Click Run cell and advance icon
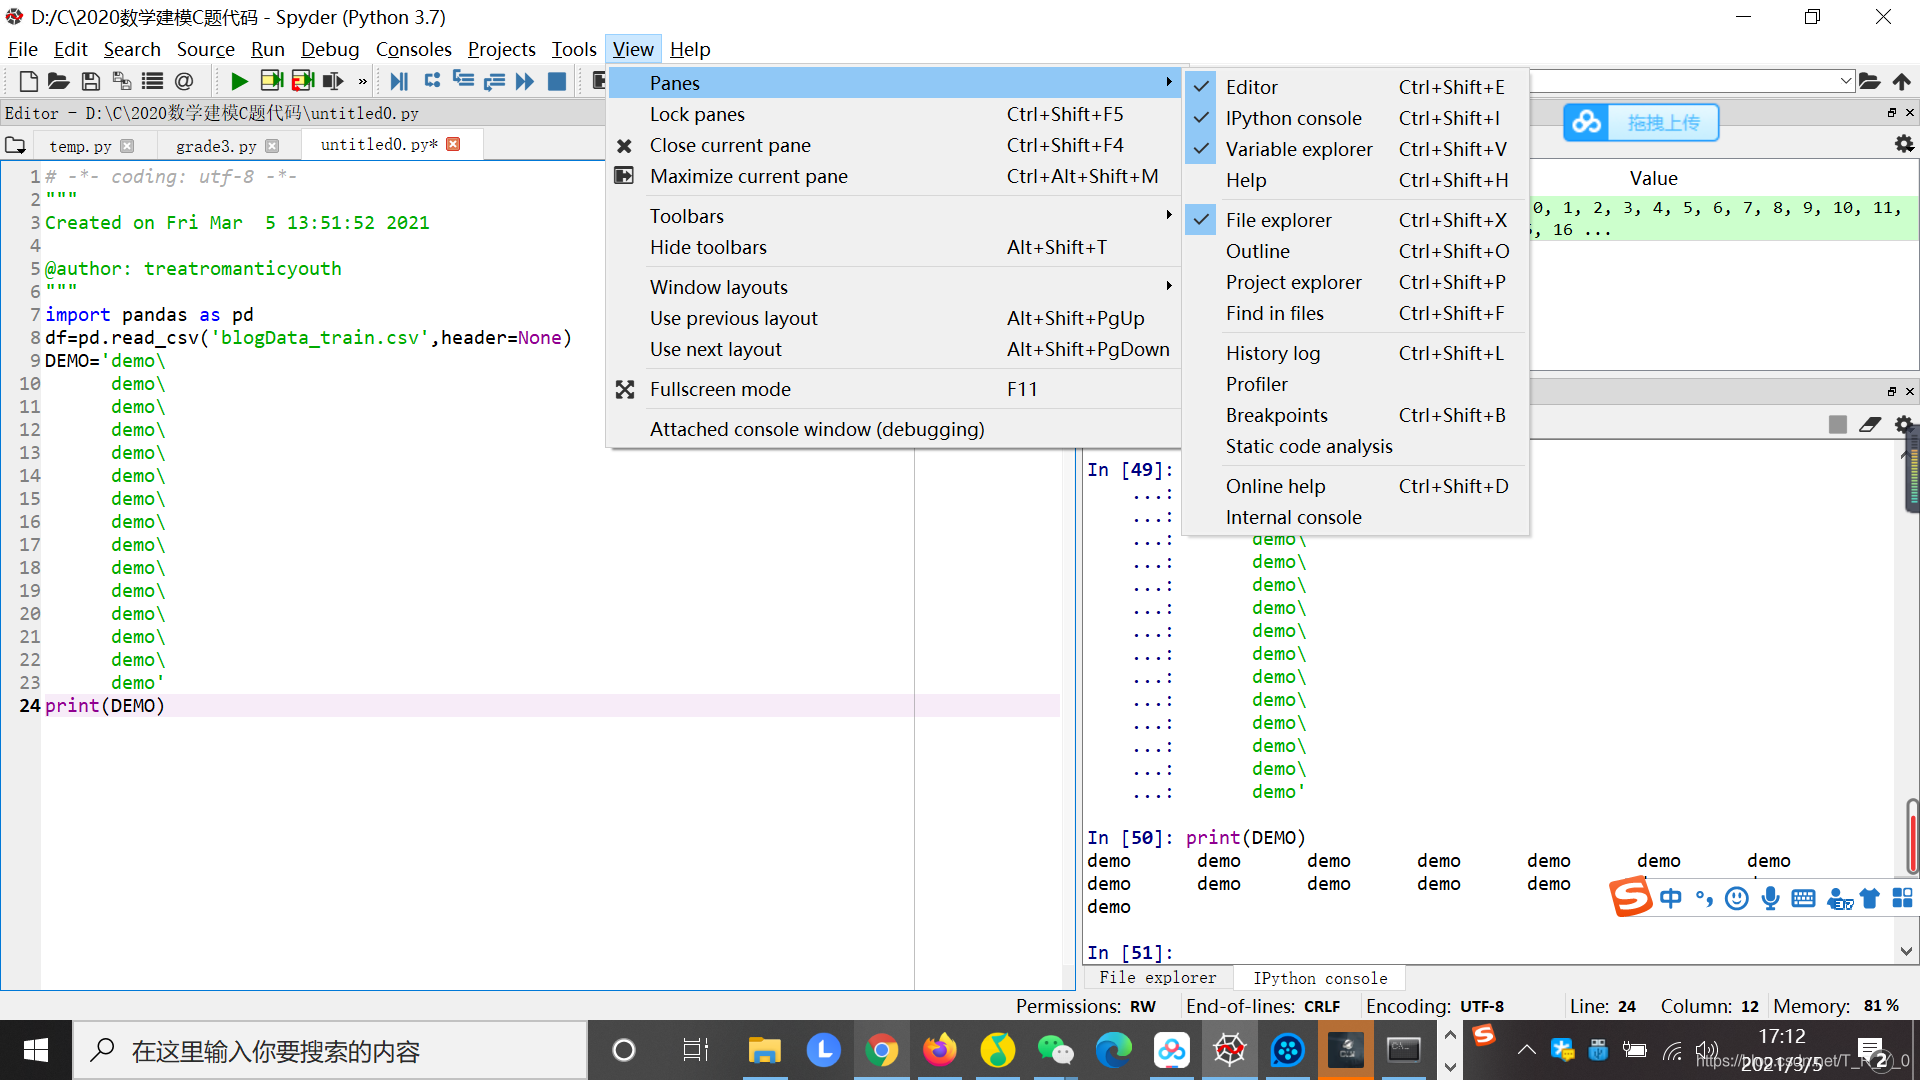This screenshot has height=1080, width=1920. click(x=302, y=81)
